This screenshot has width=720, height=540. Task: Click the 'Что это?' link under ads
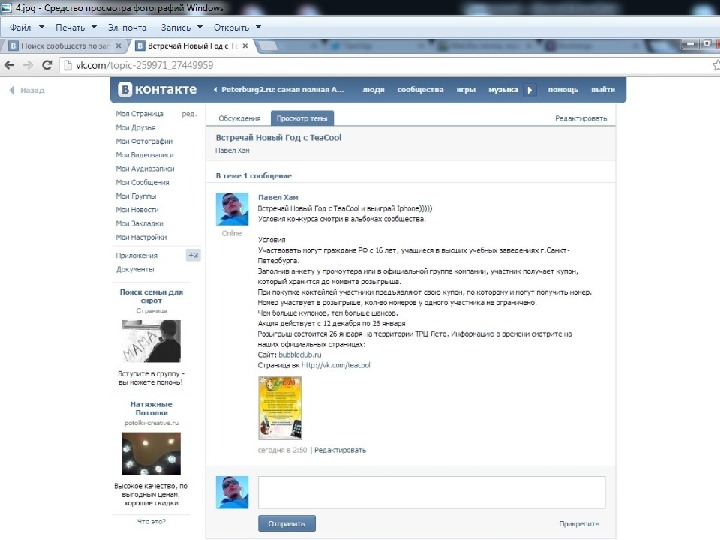[x=151, y=522]
